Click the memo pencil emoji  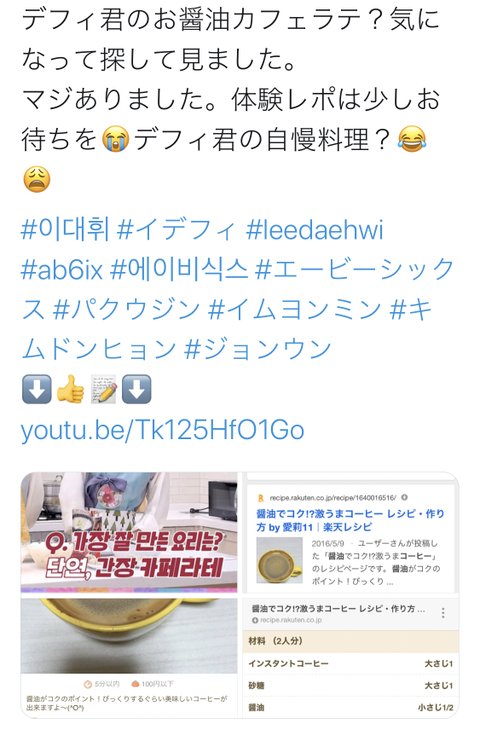point(104,389)
